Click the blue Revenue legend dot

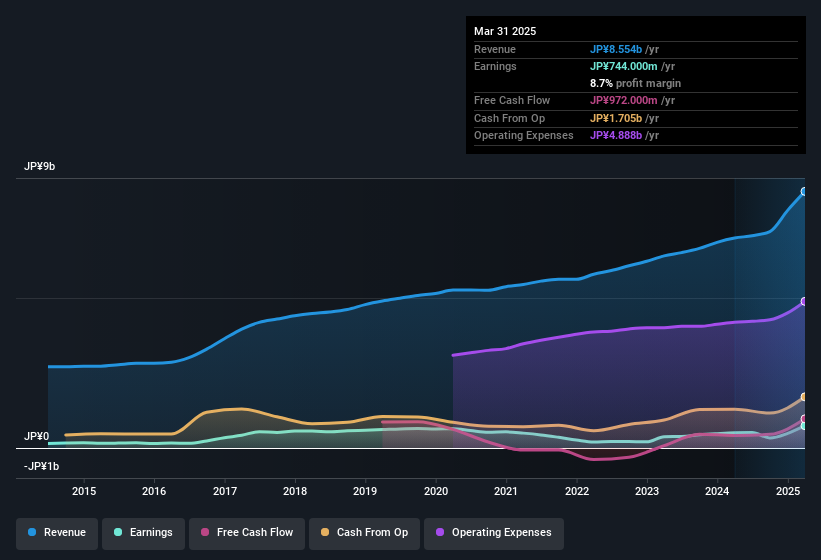(32, 532)
